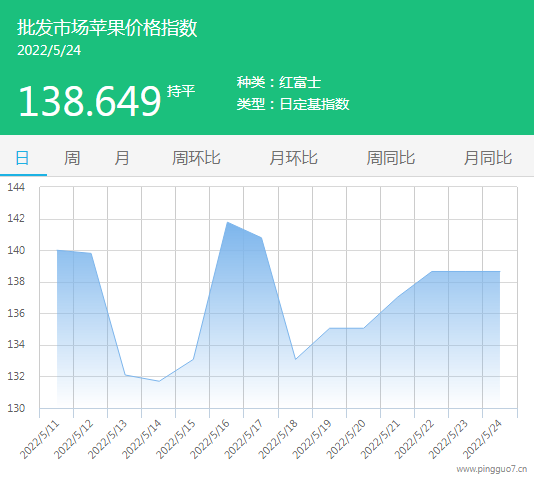Viewport: 534px width, 477px height.
Task: Click the www.pingguo7.cn watermark link
Action: coord(492,470)
